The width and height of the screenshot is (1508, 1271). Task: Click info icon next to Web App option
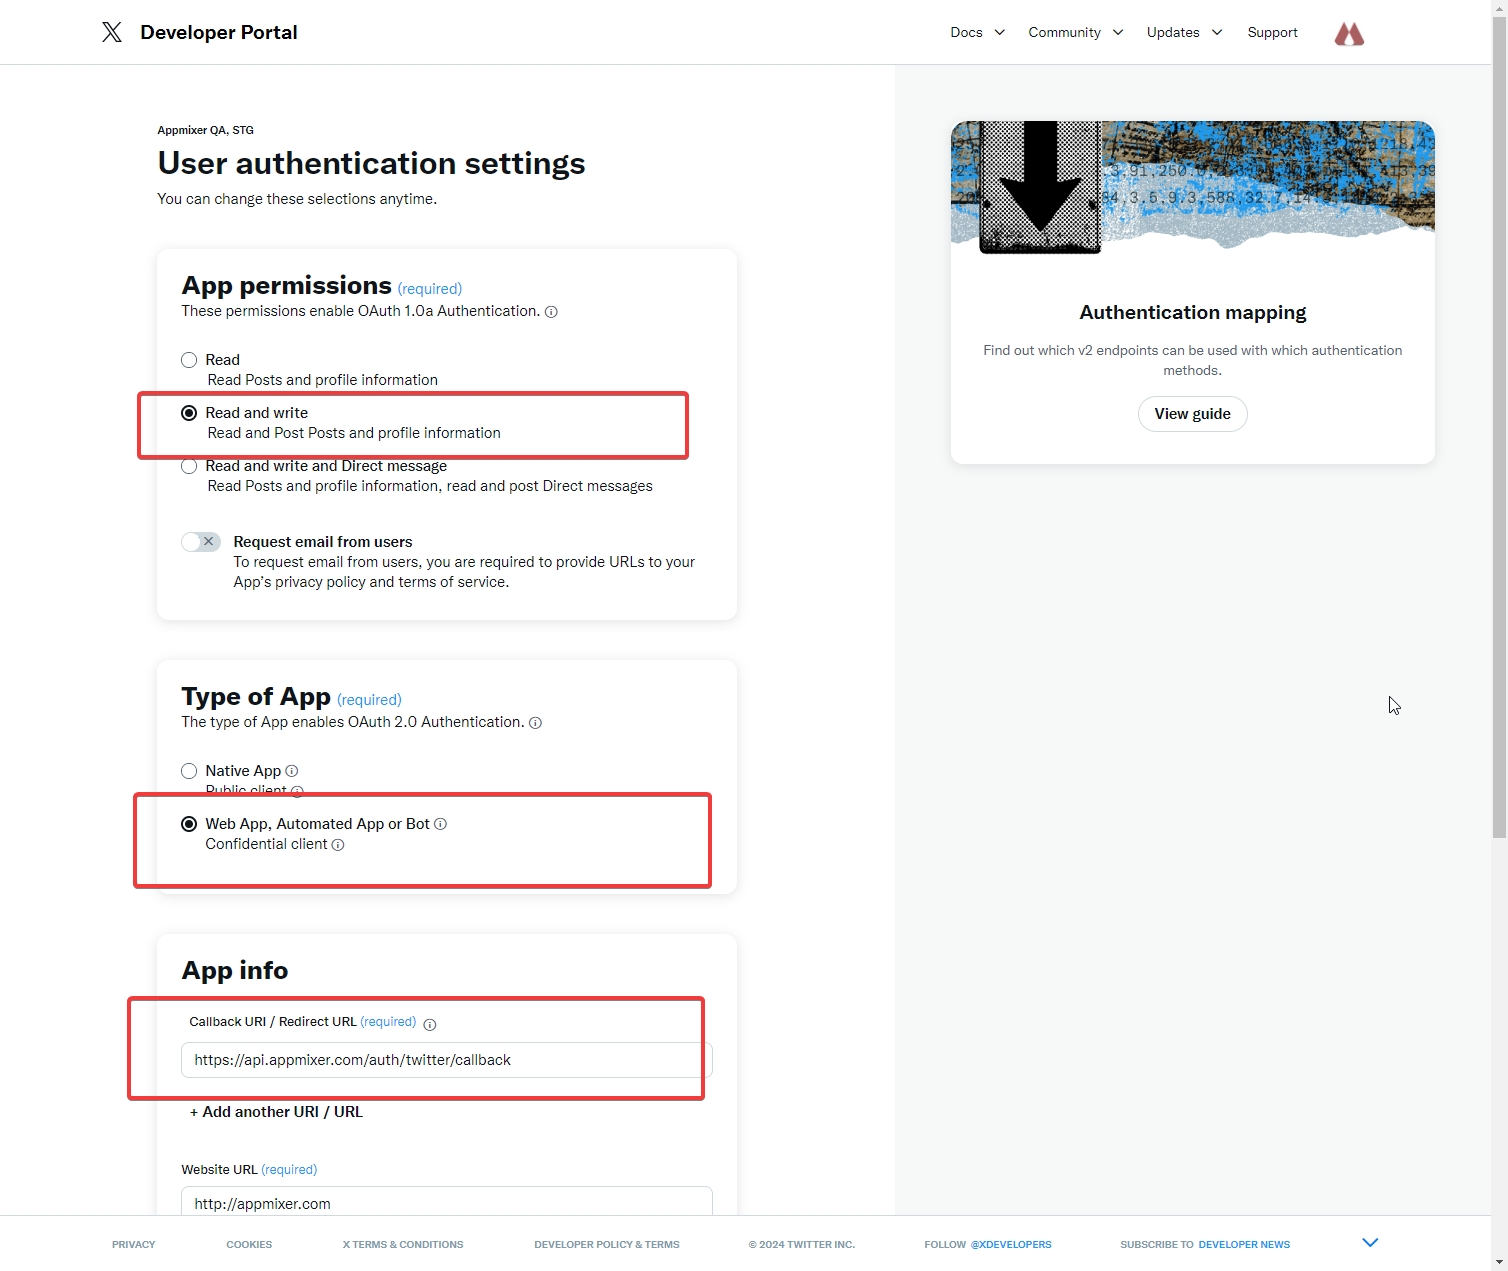pos(440,824)
